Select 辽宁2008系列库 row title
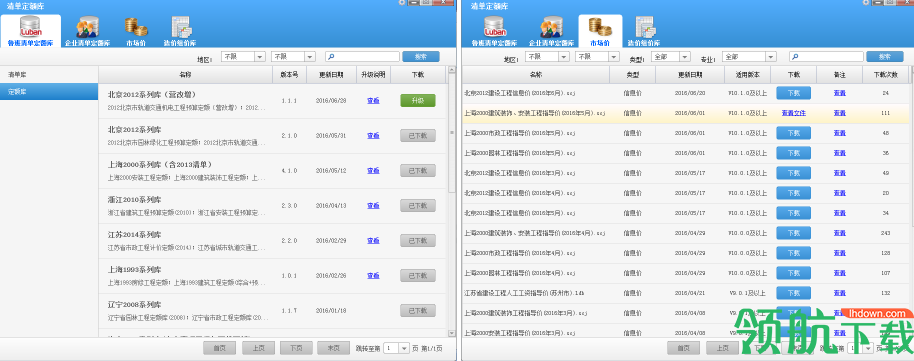The image size is (914, 361). (x=134, y=304)
